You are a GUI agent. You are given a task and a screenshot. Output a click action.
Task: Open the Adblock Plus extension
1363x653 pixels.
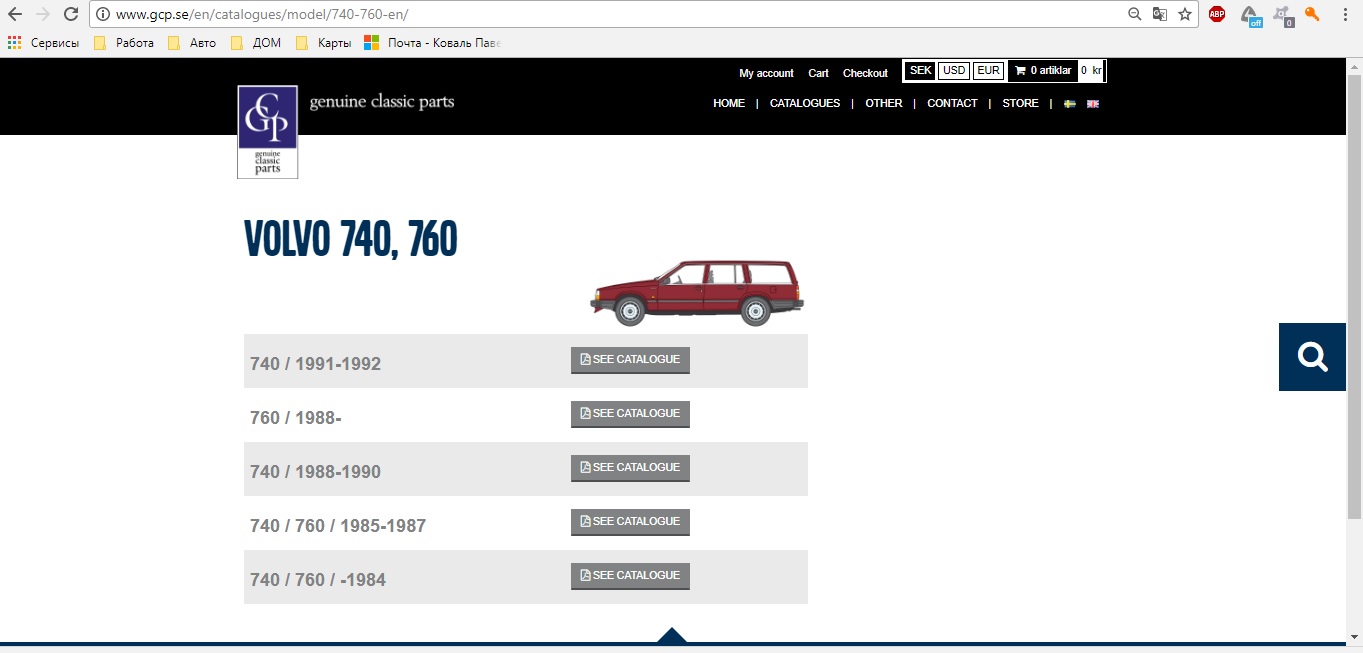1217,14
